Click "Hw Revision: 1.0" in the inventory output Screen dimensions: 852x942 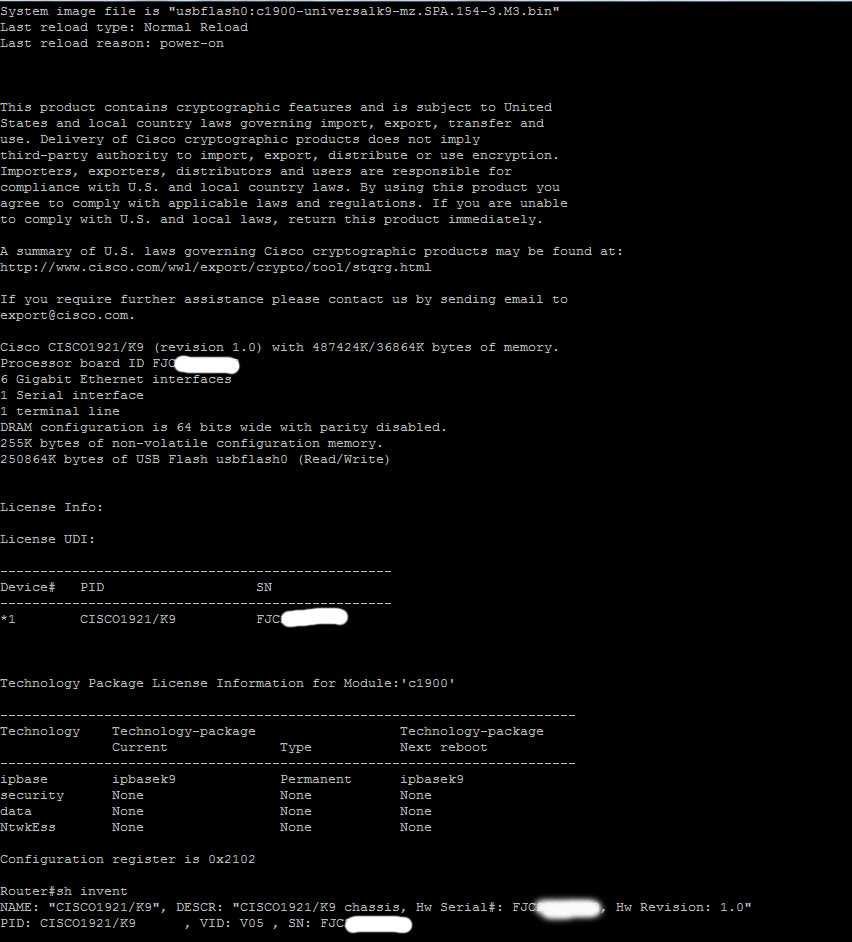(680, 907)
